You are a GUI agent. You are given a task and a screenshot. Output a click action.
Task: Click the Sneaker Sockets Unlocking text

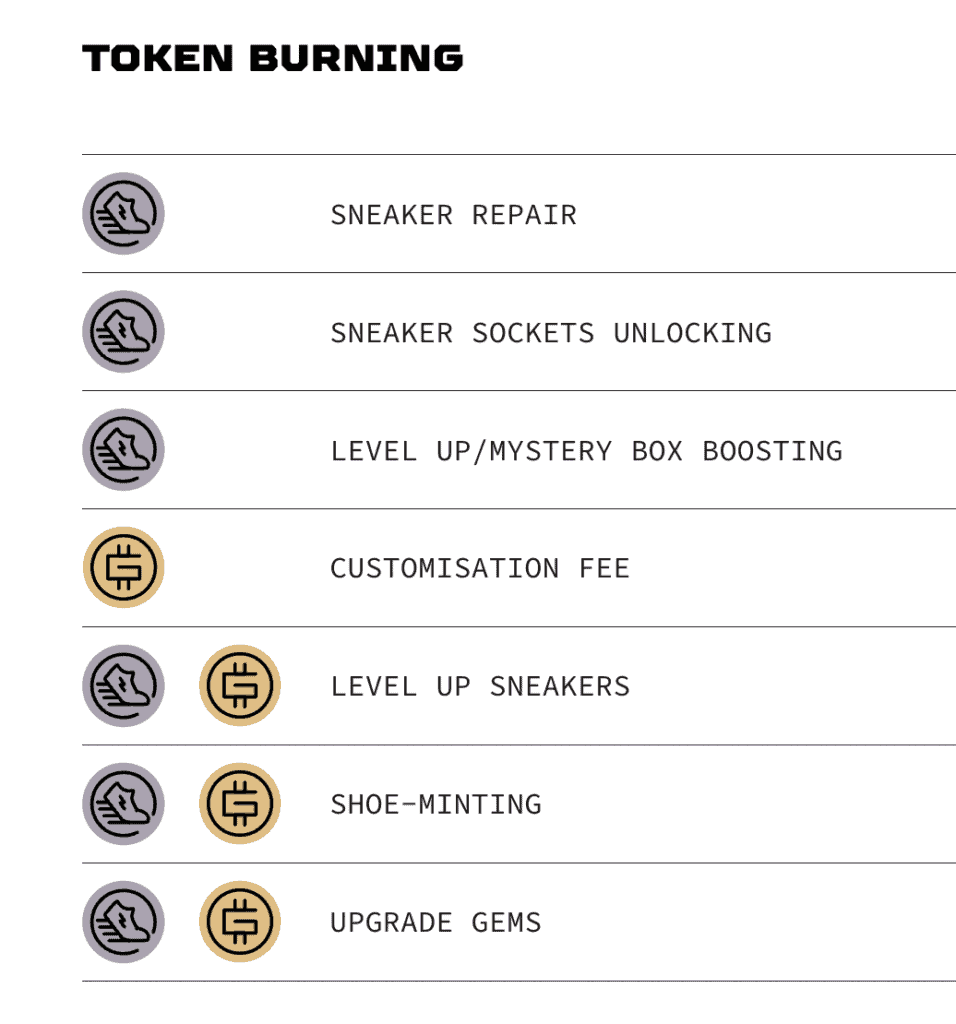551,333
